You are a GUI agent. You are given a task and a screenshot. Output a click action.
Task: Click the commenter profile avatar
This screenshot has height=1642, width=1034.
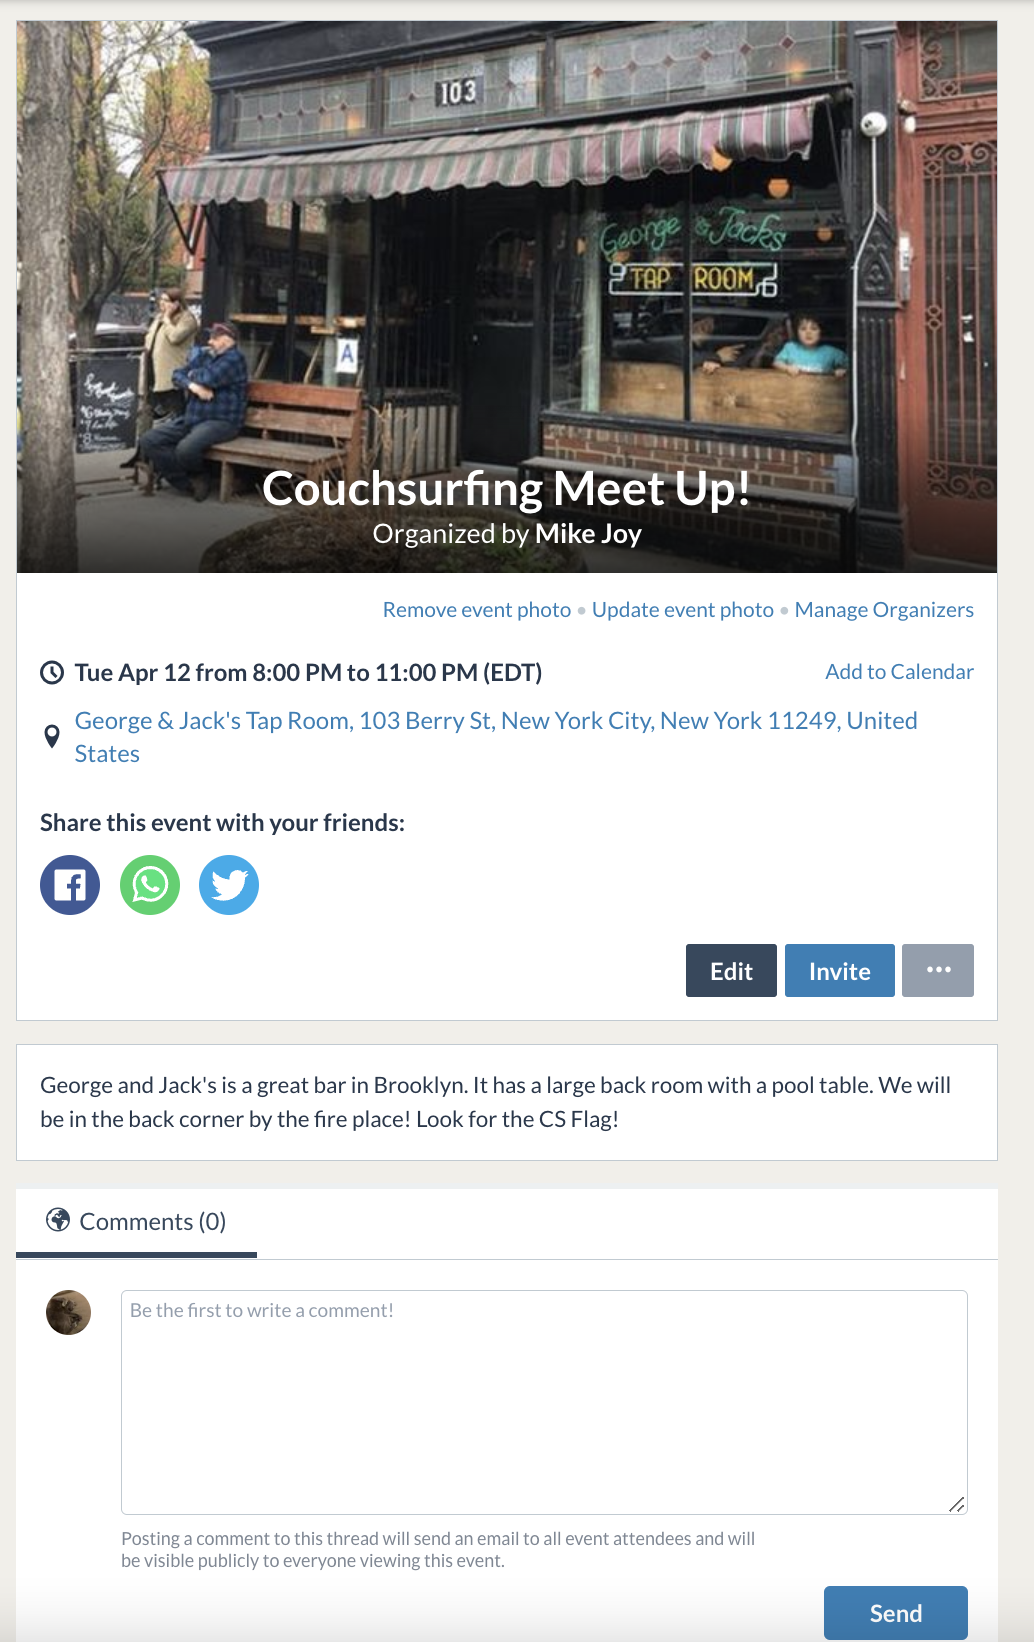(68, 1312)
